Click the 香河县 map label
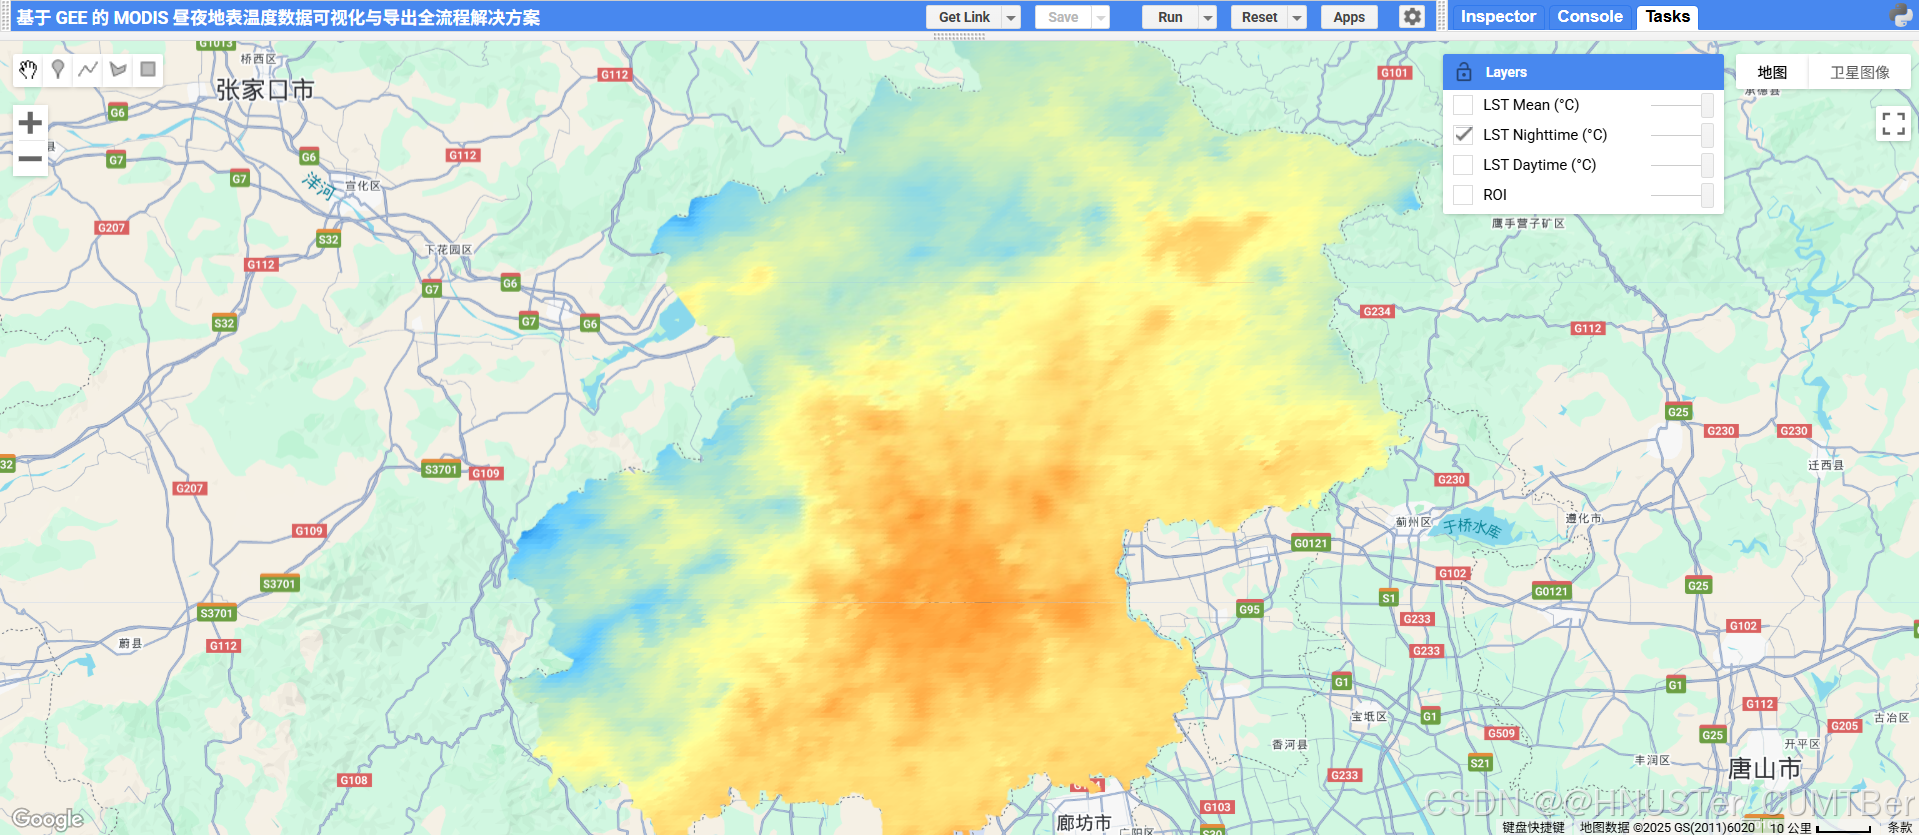This screenshot has width=1919, height=835. pos(1289,745)
